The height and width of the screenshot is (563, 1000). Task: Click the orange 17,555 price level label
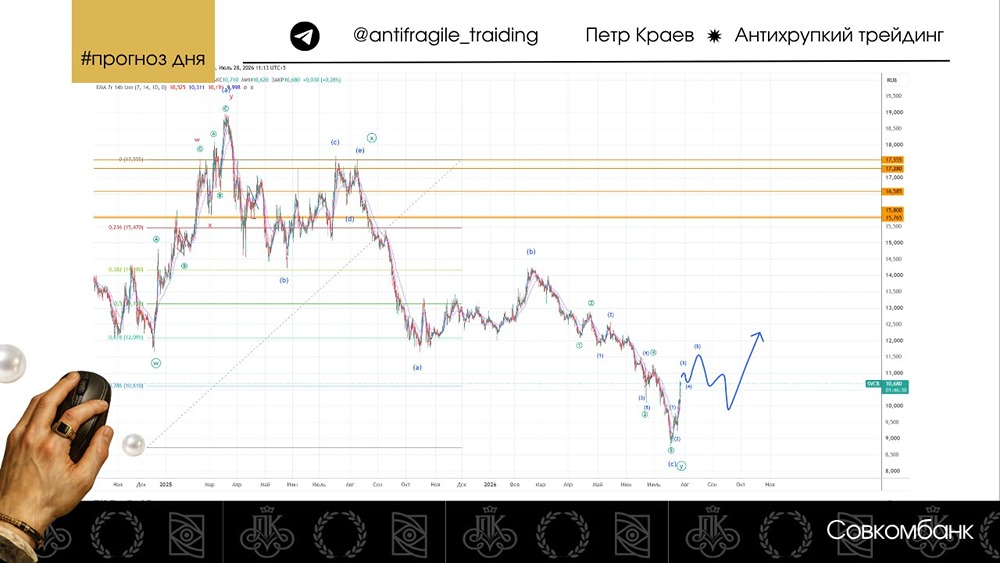click(893, 159)
